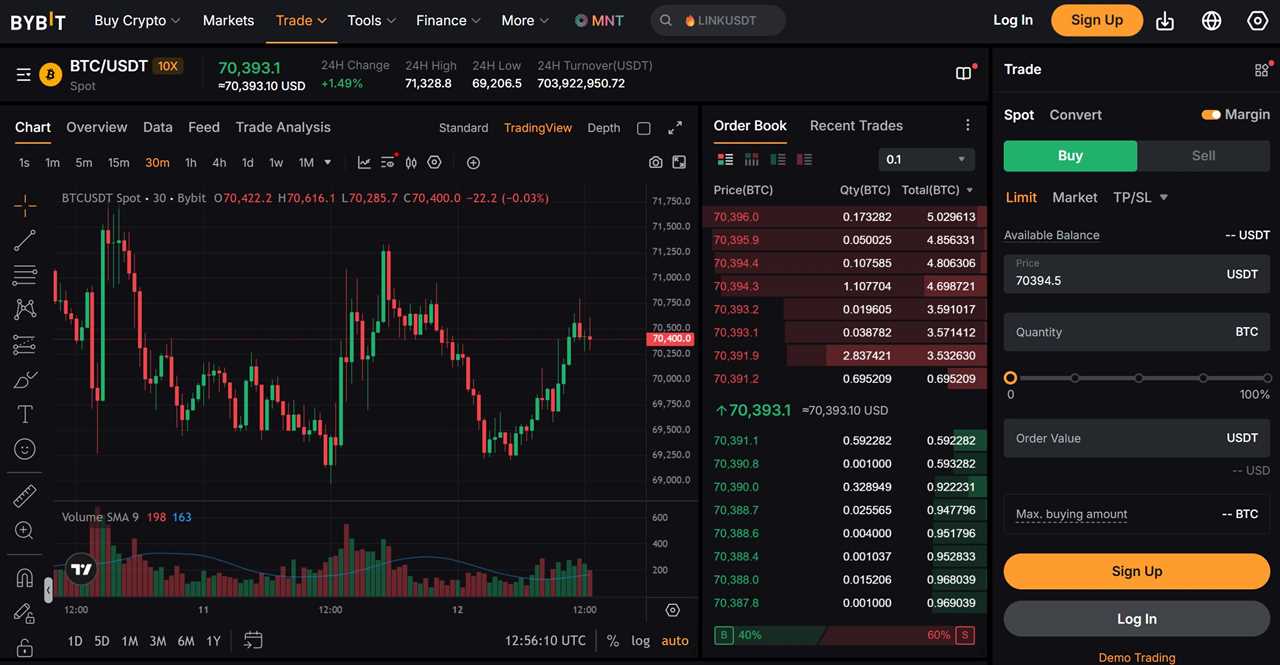Switch to the Recent Trades tab

(x=856, y=126)
